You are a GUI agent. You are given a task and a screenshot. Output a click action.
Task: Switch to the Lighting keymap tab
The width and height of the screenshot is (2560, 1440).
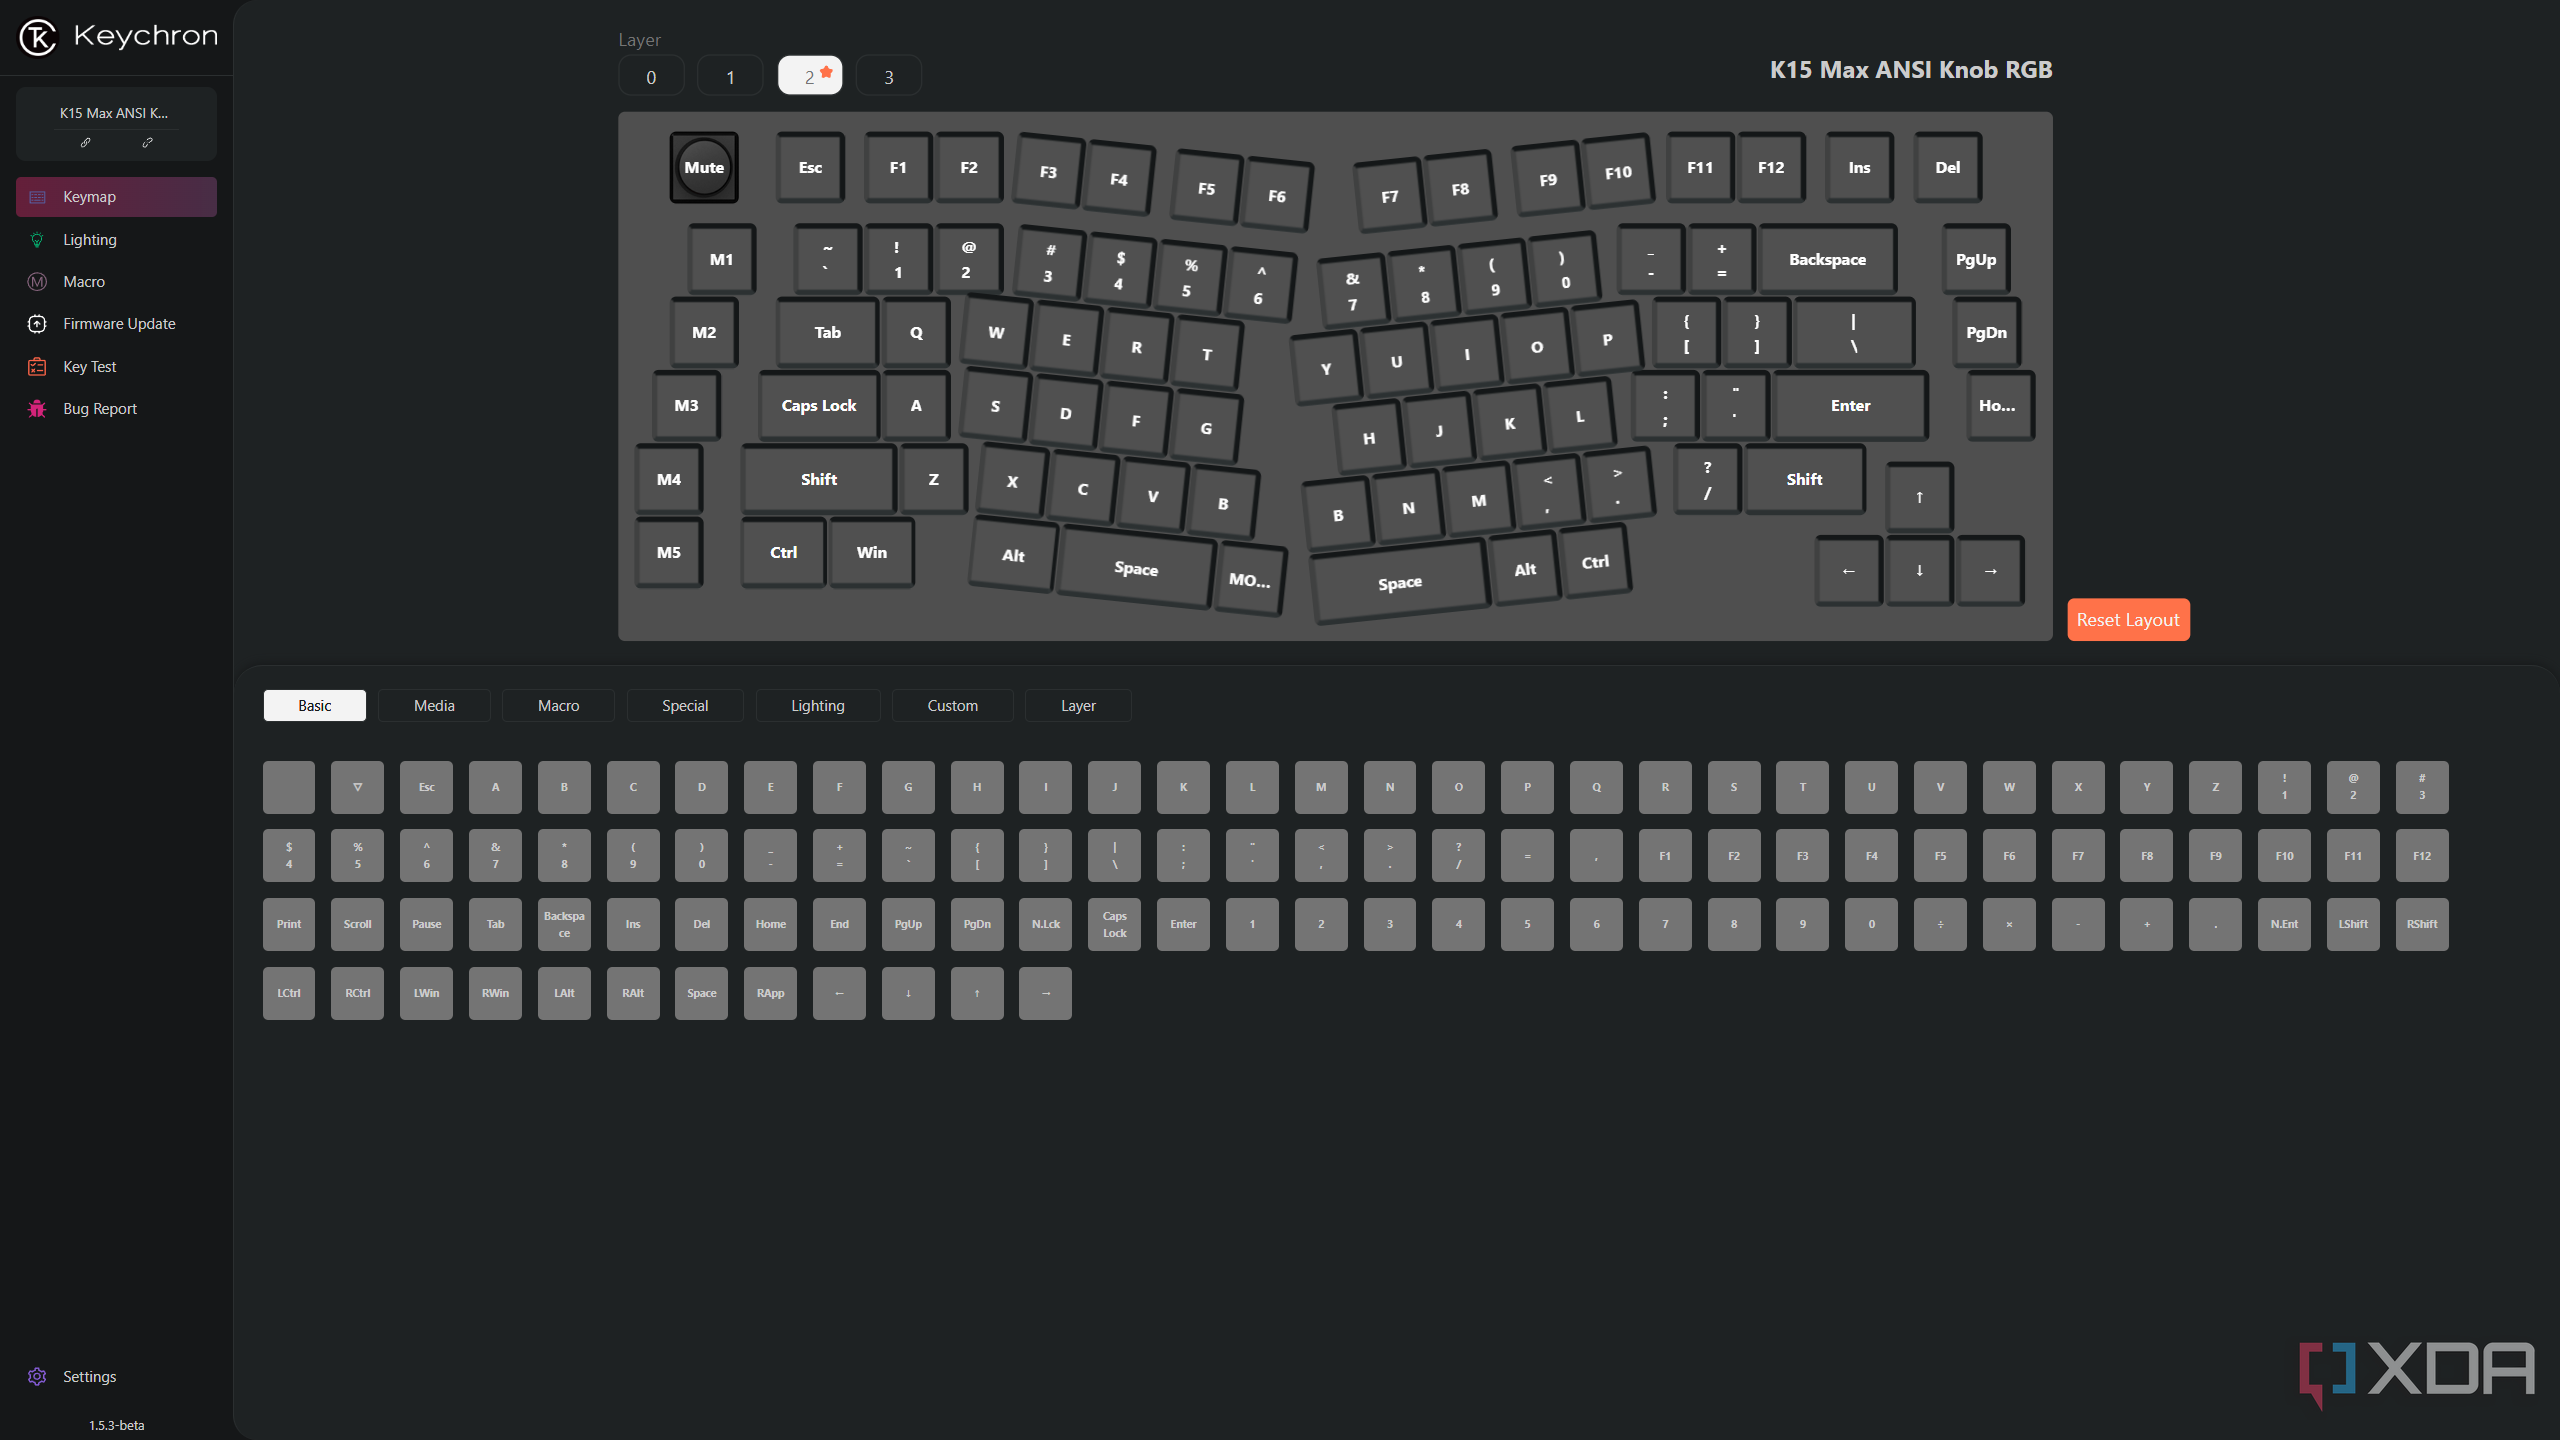(816, 703)
